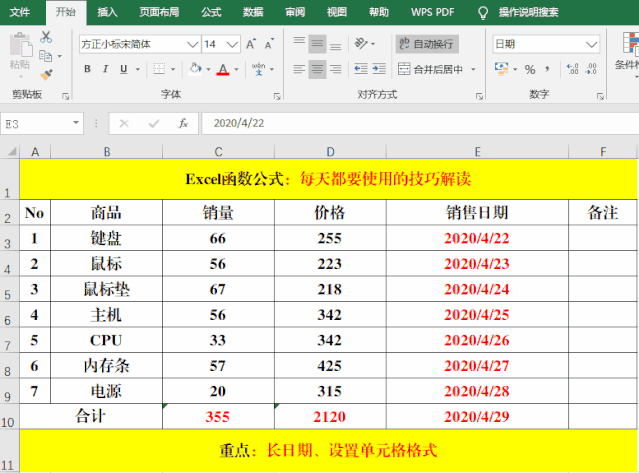Click the Insert Function fx icon
This screenshot has height=473, width=639.
click(x=183, y=123)
